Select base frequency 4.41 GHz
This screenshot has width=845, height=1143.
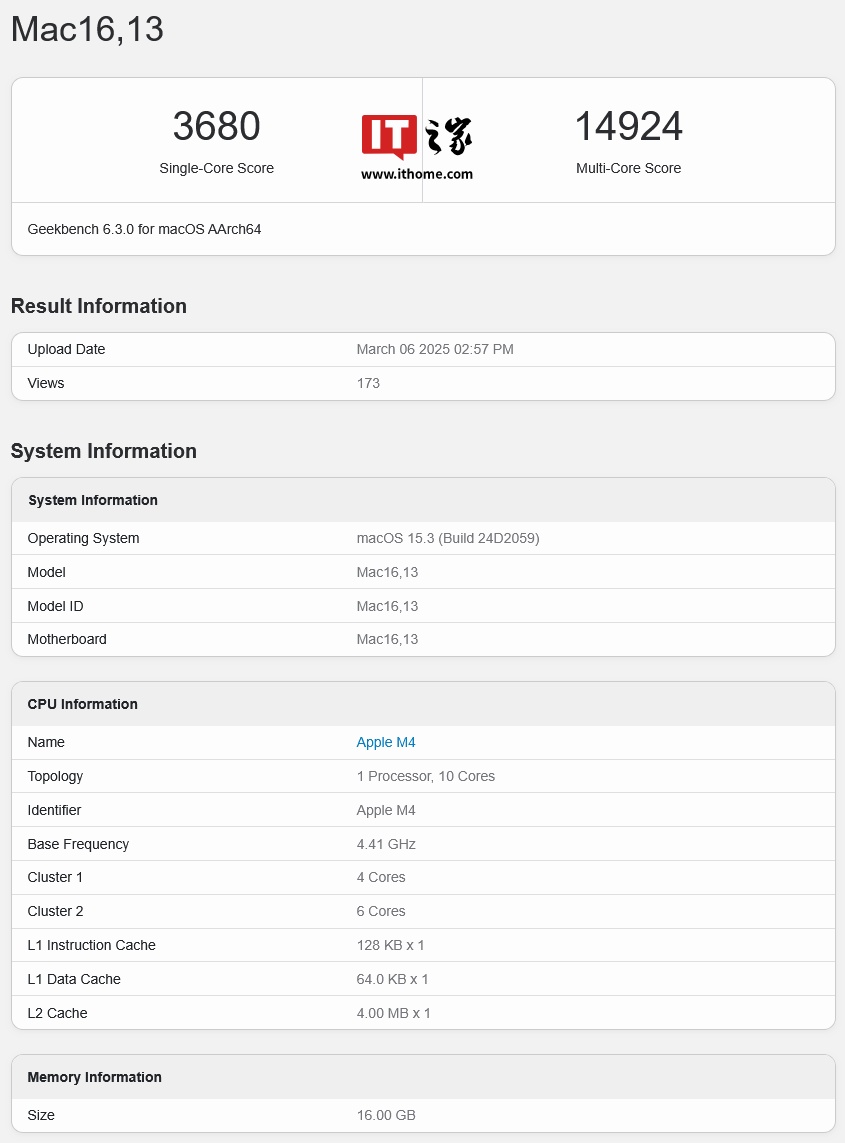click(x=386, y=844)
